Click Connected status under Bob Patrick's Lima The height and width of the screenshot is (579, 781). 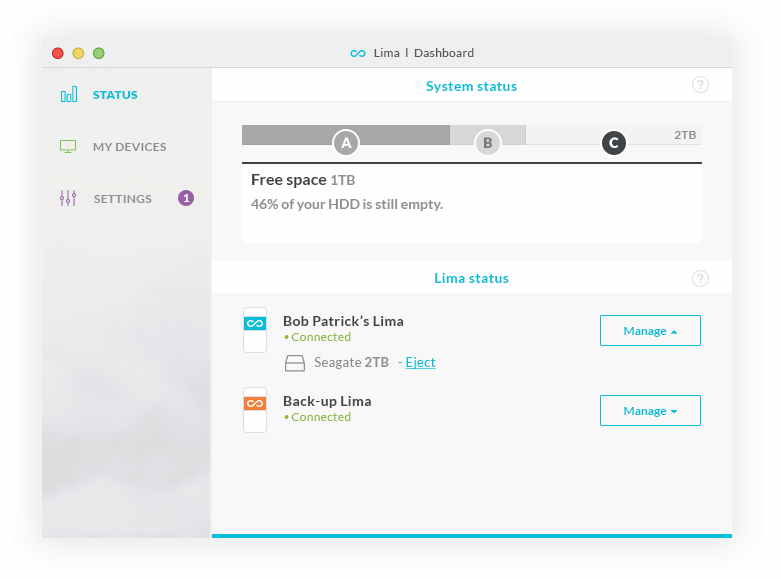tap(317, 337)
